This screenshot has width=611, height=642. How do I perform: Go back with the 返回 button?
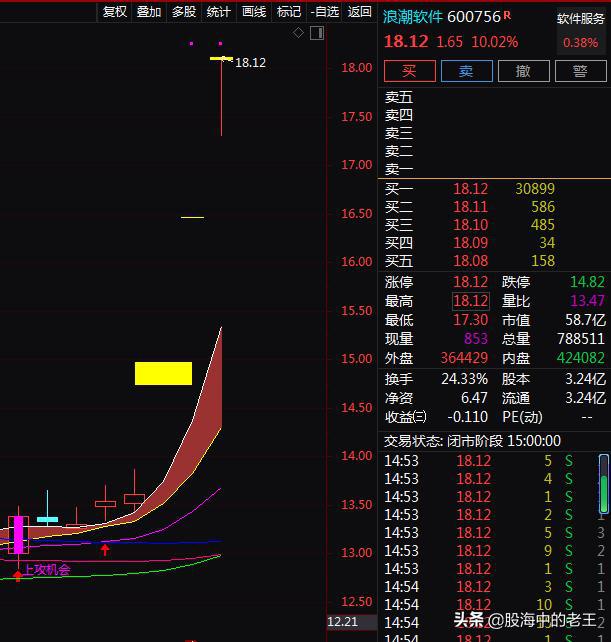click(360, 12)
